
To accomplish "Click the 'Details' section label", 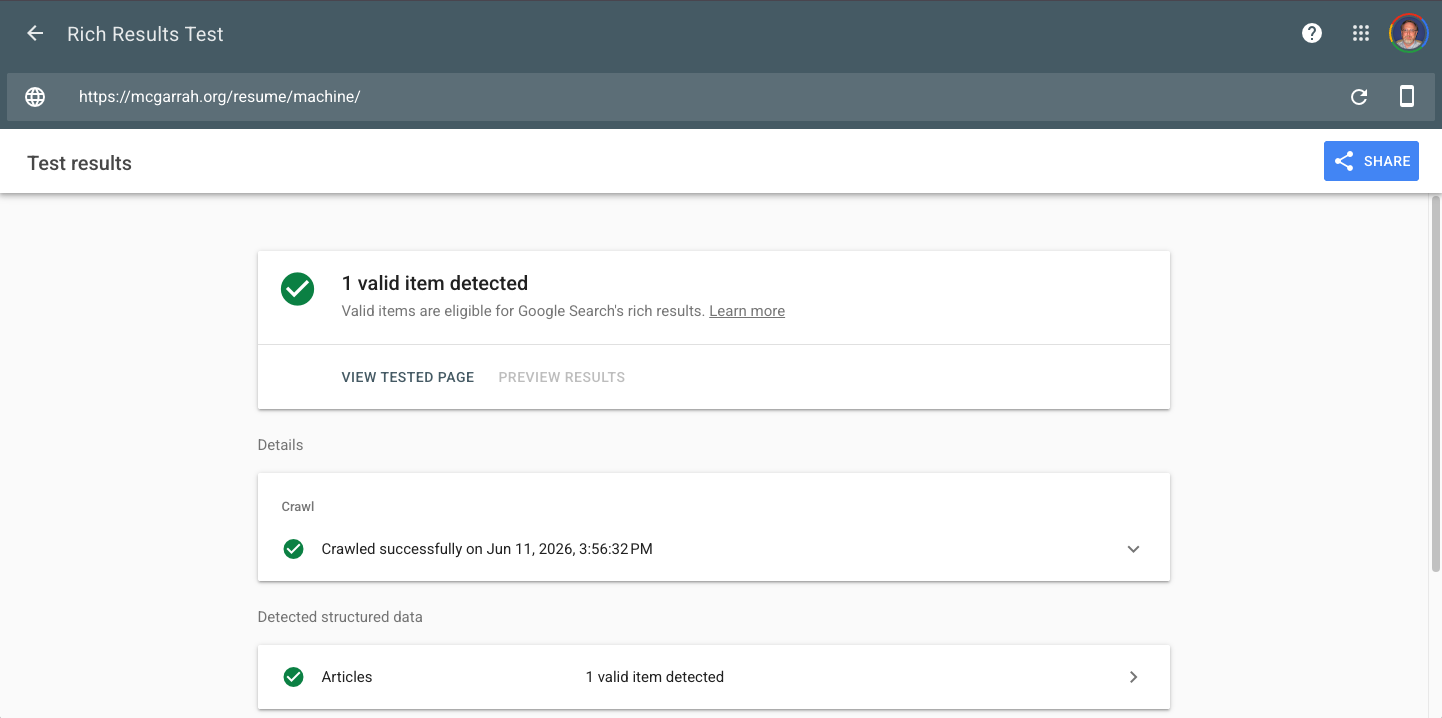I will pyautogui.click(x=280, y=445).
